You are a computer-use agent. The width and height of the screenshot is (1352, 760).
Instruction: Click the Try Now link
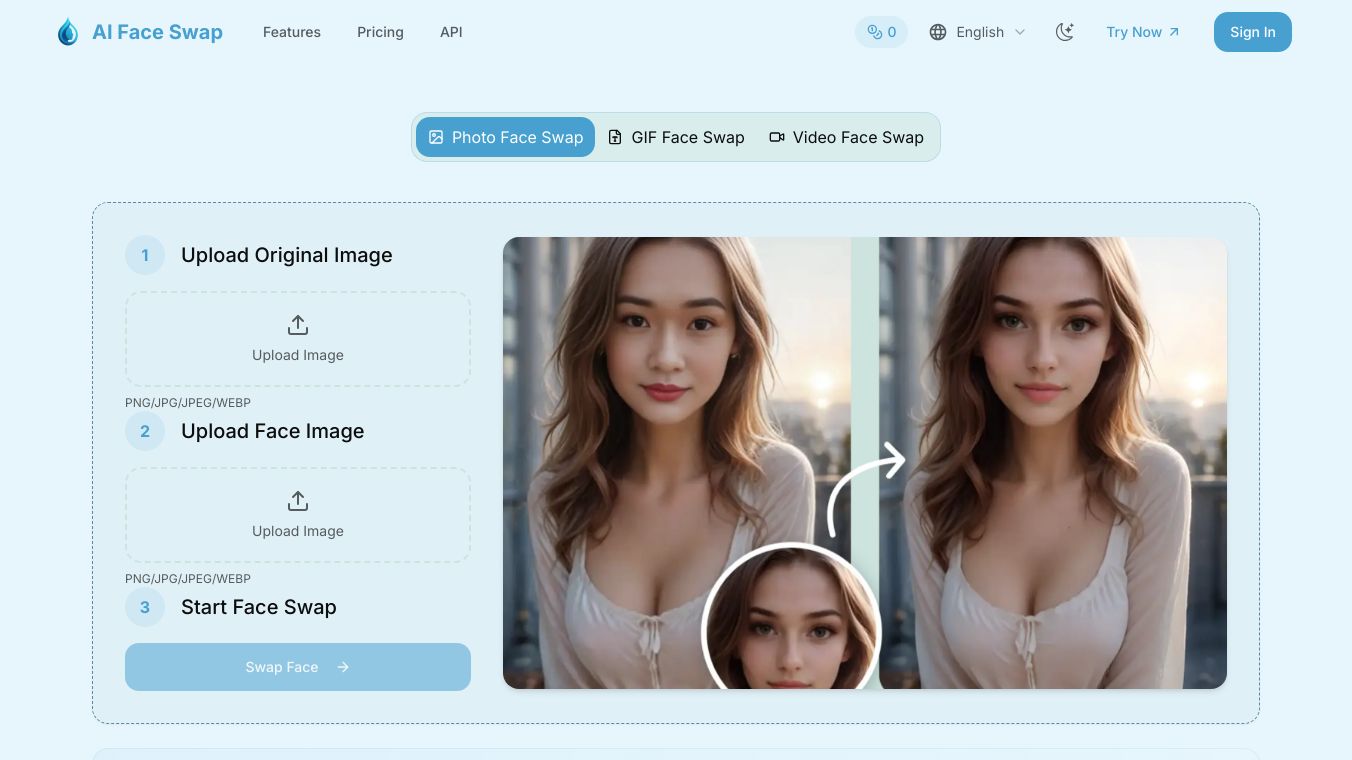pyautogui.click(x=1143, y=32)
